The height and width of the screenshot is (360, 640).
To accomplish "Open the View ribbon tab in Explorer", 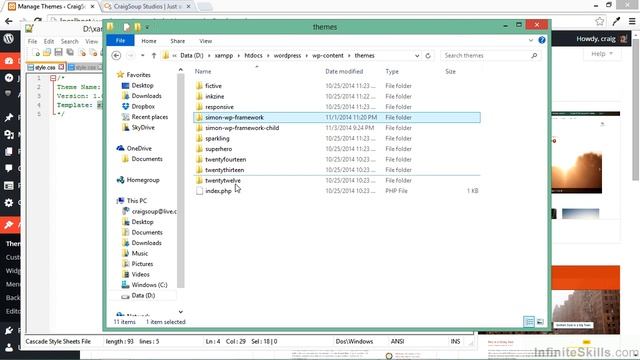I will tap(205, 41).
